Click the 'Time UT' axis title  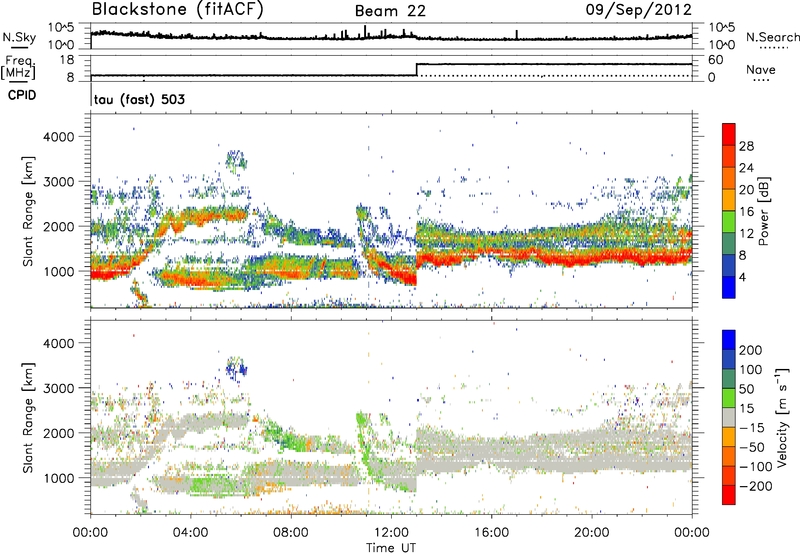click(x=391, y=547)
